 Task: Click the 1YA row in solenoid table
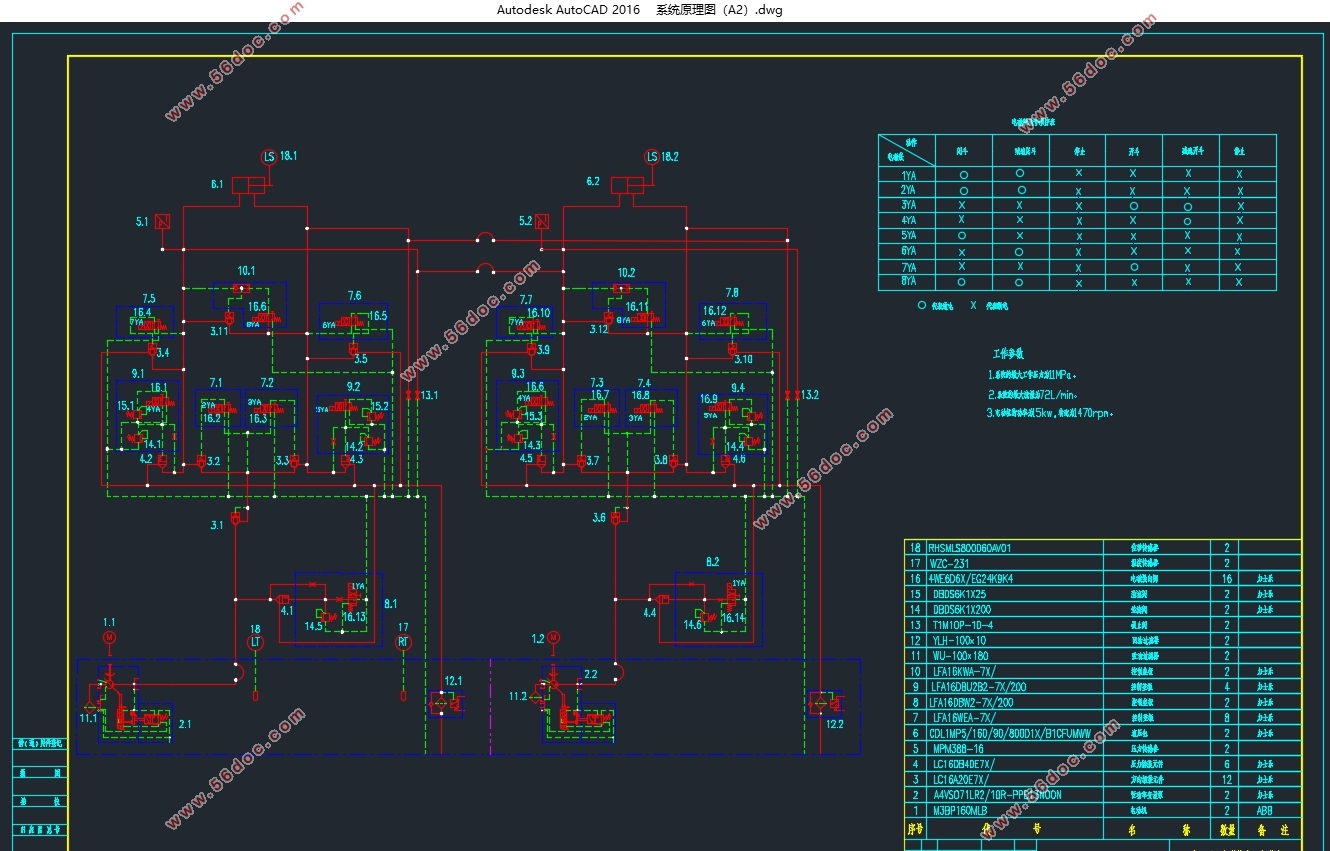point(908,175)
